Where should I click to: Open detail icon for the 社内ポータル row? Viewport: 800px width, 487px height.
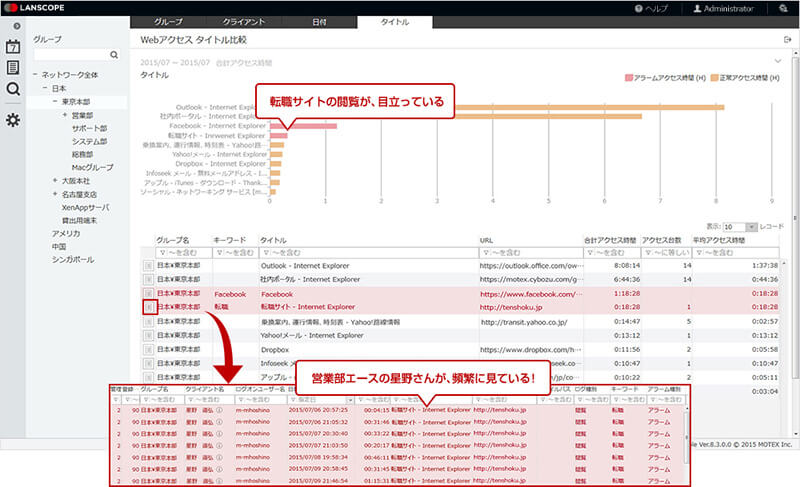pyautogui.click(x=148, y=279)
